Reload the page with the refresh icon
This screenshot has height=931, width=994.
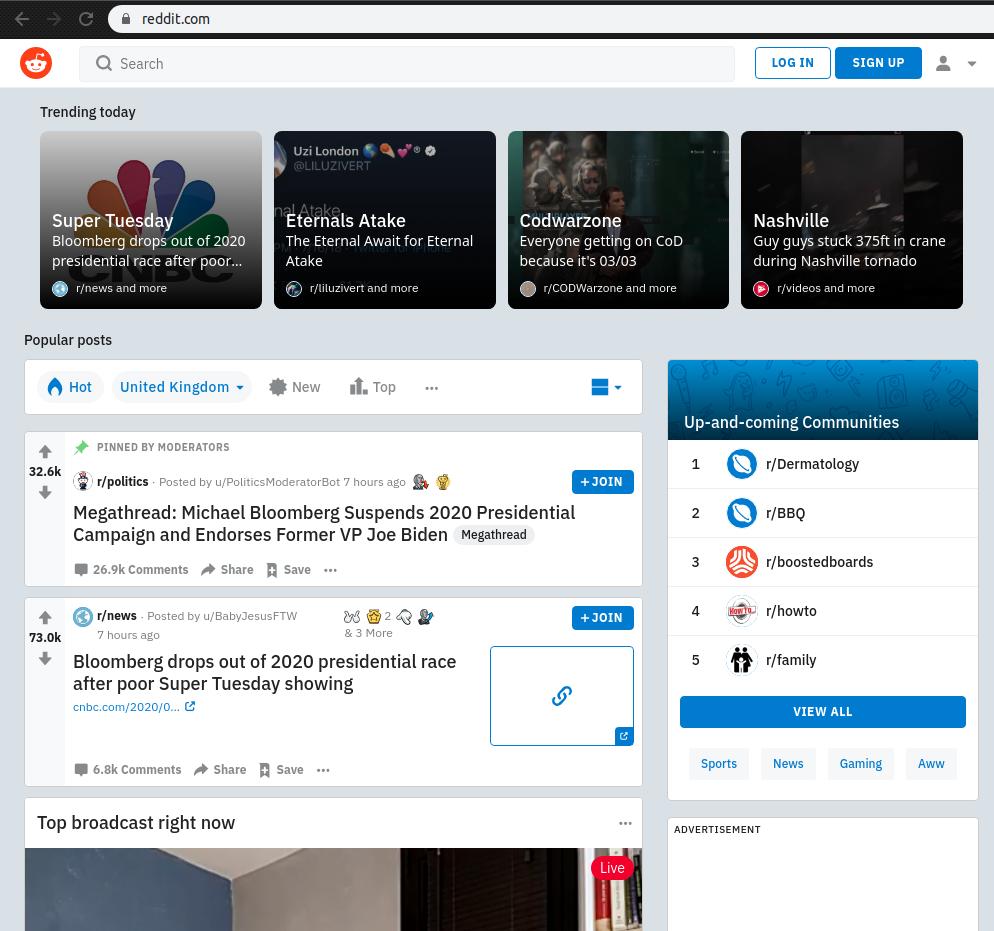(x=86, y=19)
